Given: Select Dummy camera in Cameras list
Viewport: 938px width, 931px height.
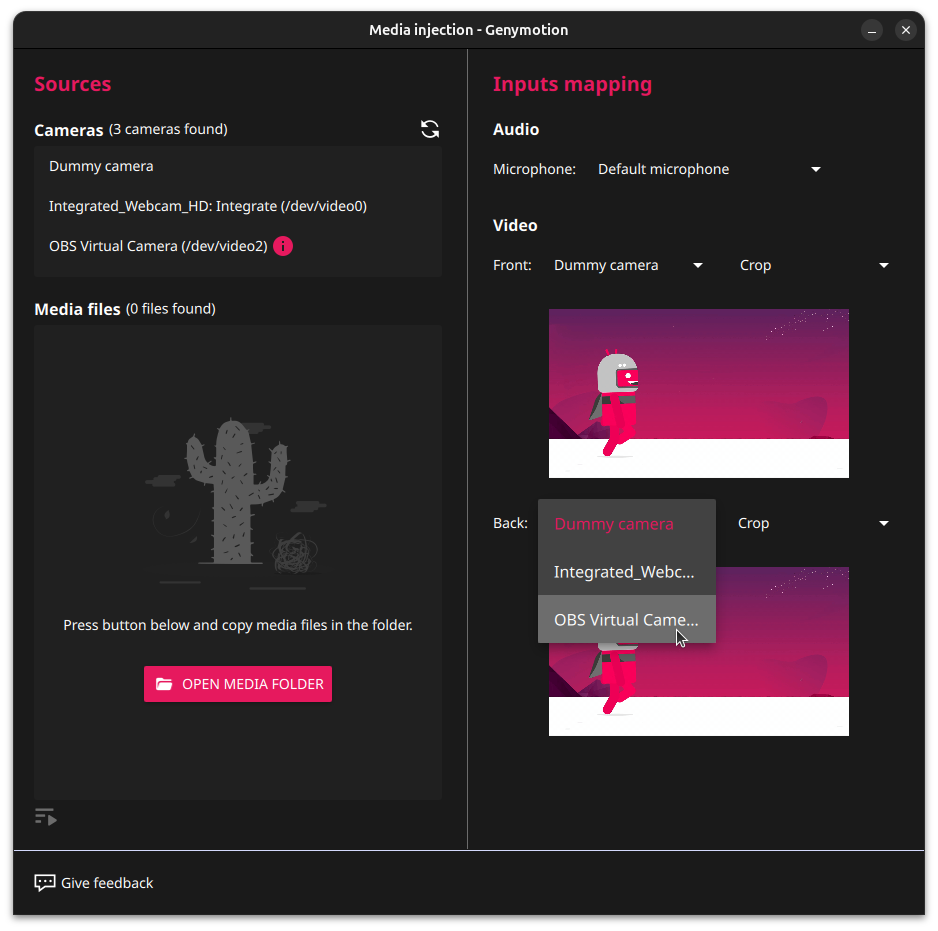Looking at the screenshot, I should 238,166.
